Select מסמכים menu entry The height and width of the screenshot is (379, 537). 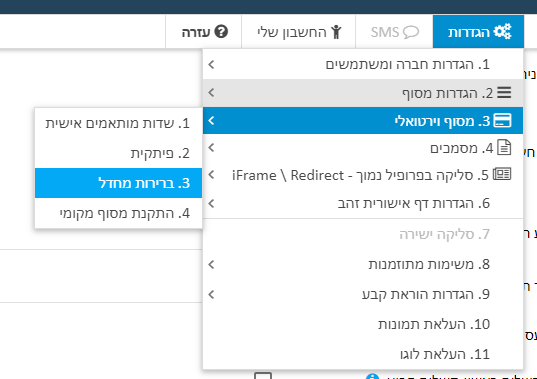click(363, 148)
